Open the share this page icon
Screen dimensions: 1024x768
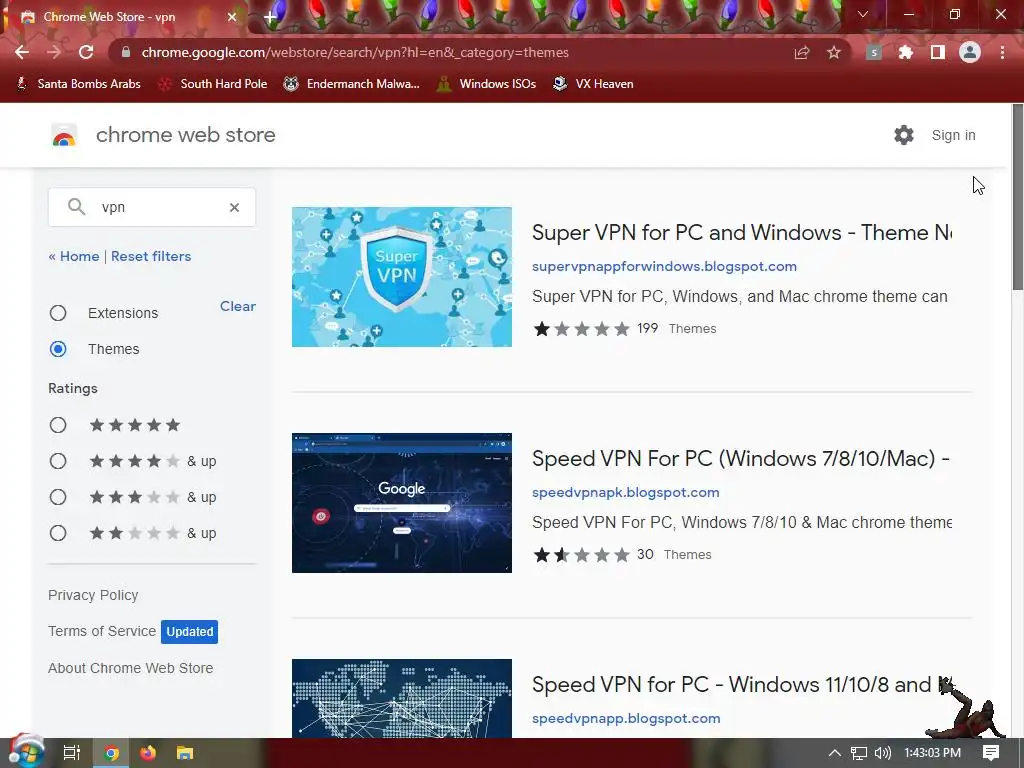(802, 52)
